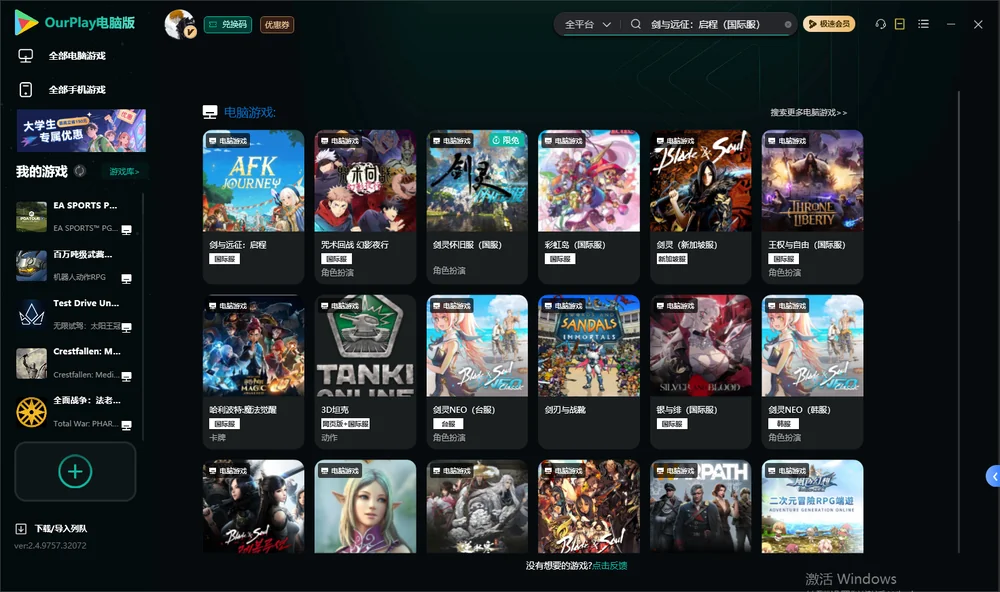Click the 兑换码 redeem code button
The image size is (1000, 592).
(x=228, y=24)
